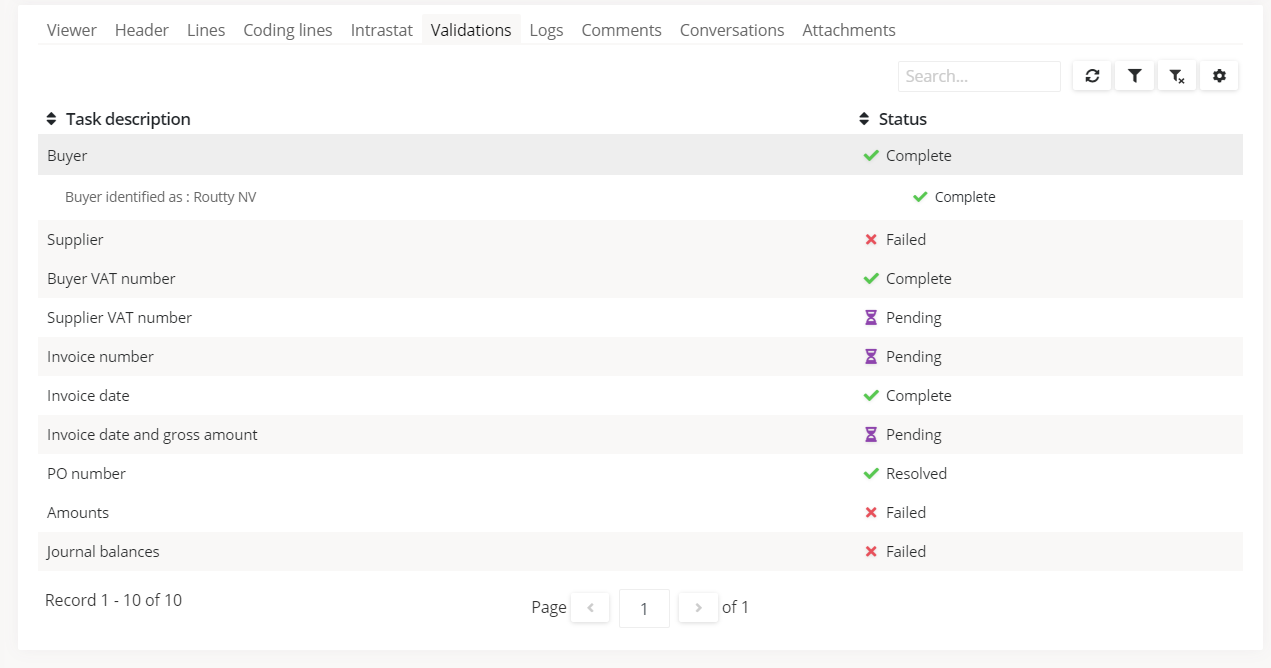Switch to the Intrastat tab

[x=381, y=30]
